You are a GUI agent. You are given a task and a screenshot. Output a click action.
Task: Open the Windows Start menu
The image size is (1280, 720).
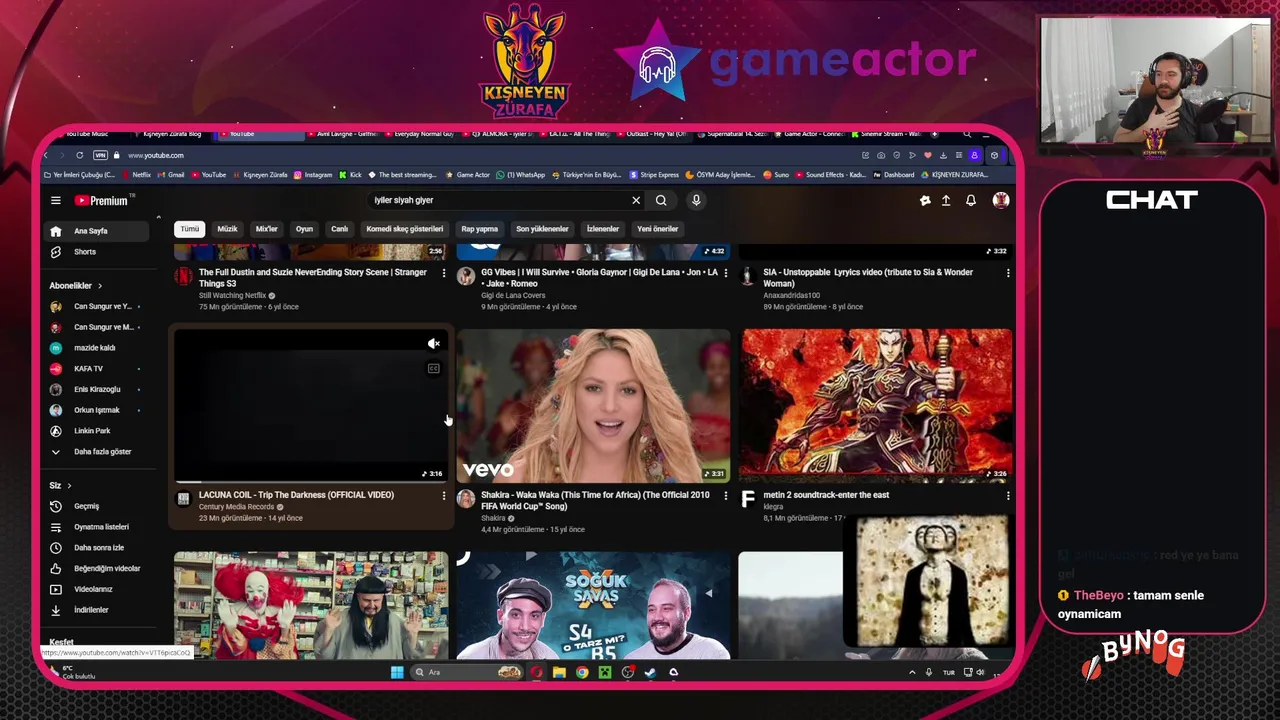pyautogui.click(x=397, y=672)
